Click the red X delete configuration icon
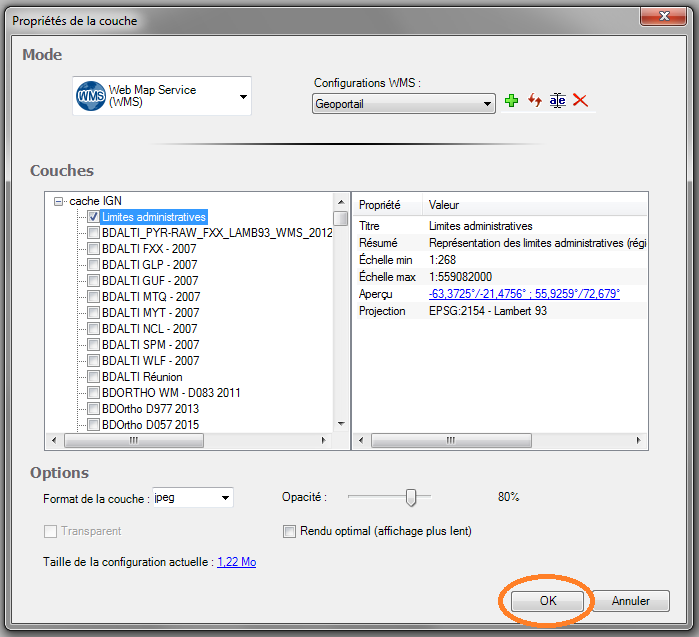Viewport: 699px width, 637px height. [x=580, y=101]
